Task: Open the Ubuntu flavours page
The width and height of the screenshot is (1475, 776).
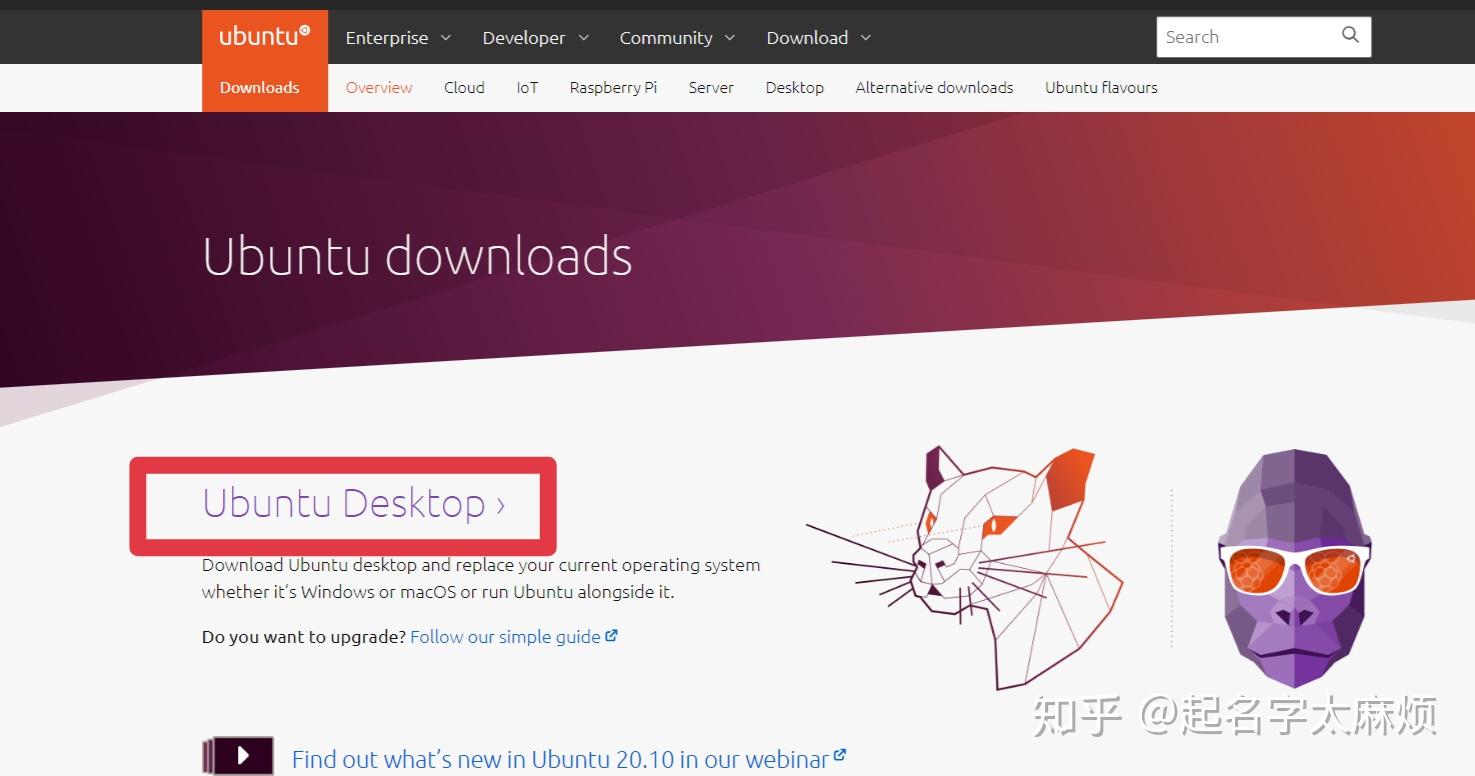Action: 1100,87
